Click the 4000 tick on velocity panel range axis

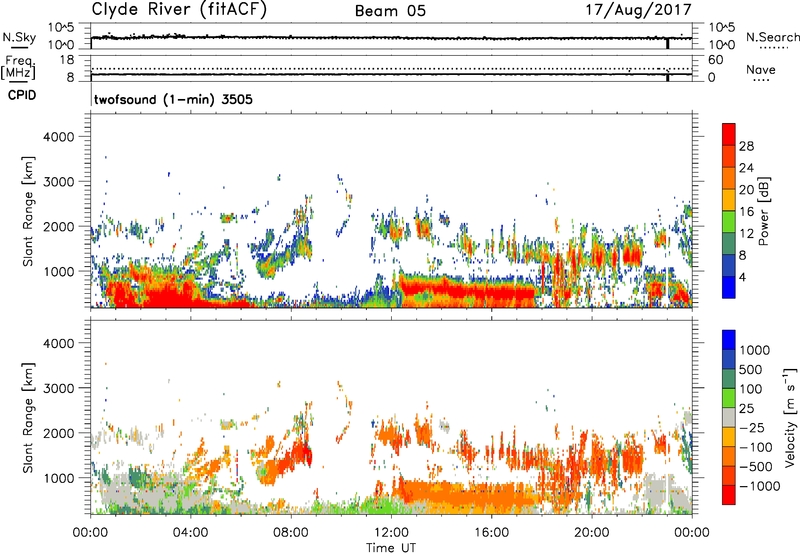pos(58,343)
